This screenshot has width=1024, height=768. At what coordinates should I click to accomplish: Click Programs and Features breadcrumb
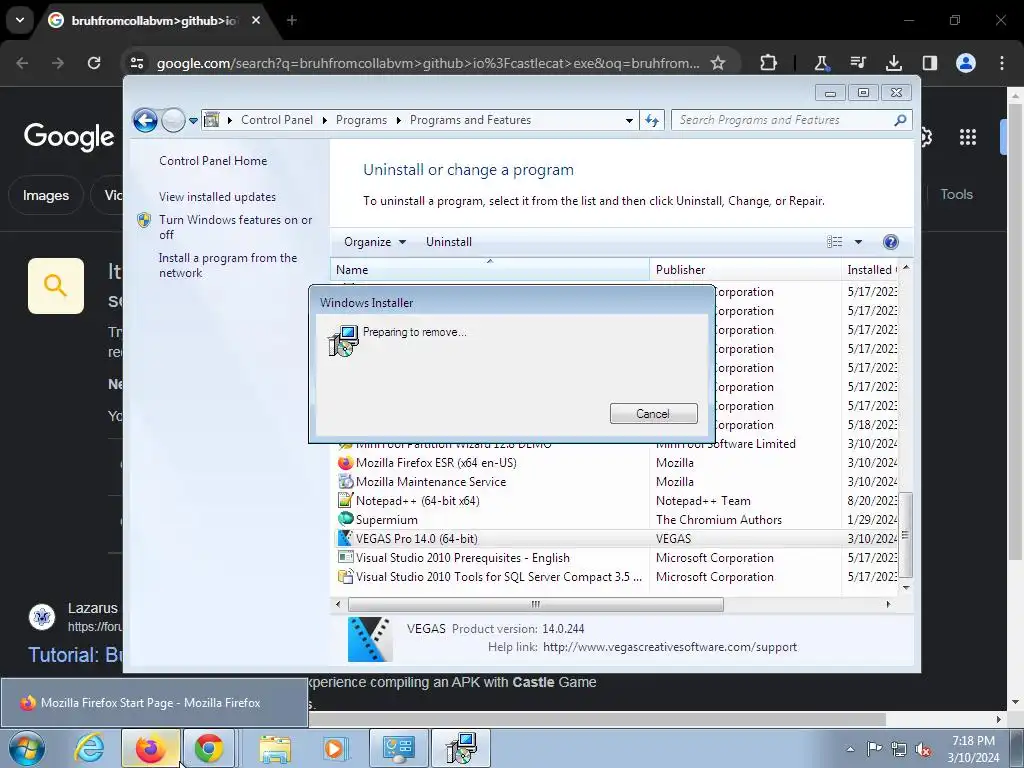470,120
